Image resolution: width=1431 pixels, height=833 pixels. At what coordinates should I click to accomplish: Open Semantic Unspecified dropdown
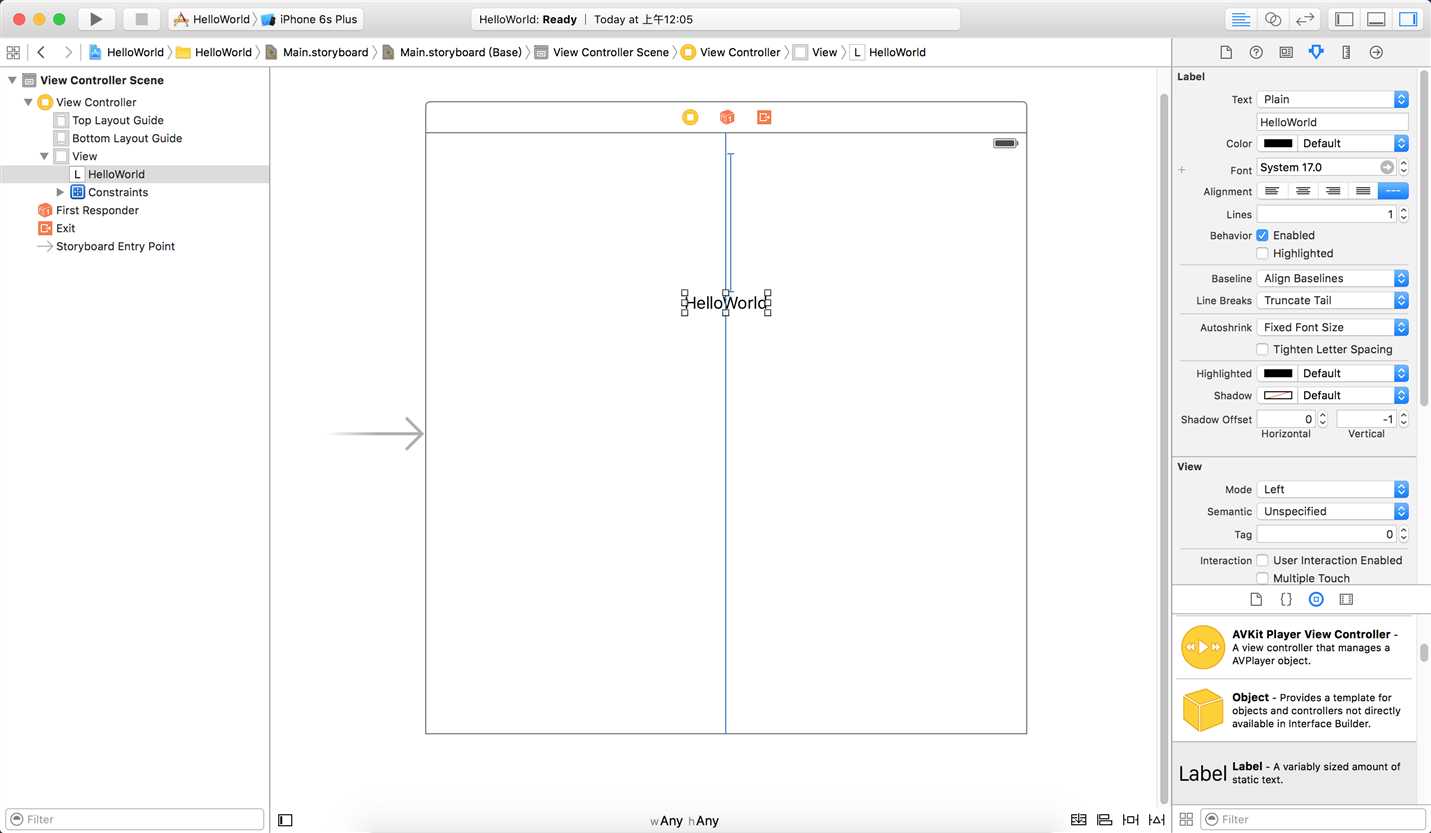(1332, 511)
